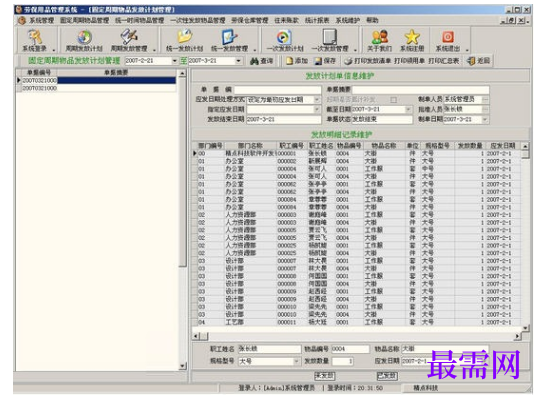The image size is (539, 396).
Task: Open the start date 2007-2-21 dropdown
Action: [x=175, y=61]
